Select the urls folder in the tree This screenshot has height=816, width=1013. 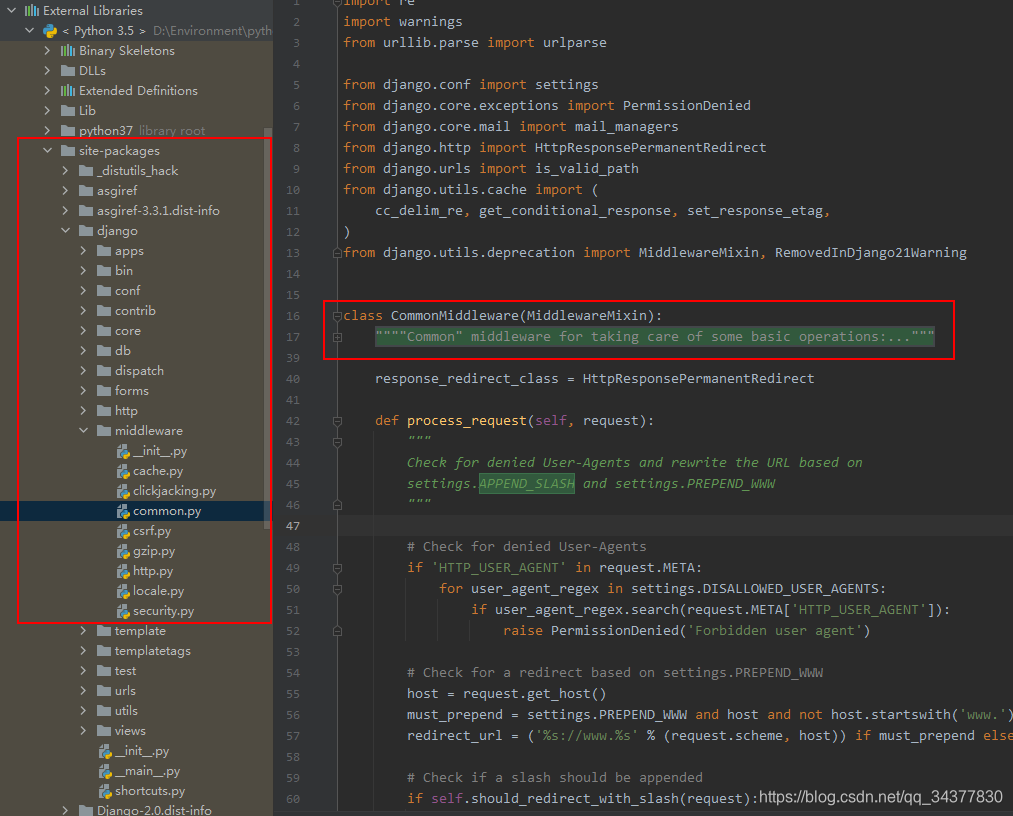tap(125, 691)
